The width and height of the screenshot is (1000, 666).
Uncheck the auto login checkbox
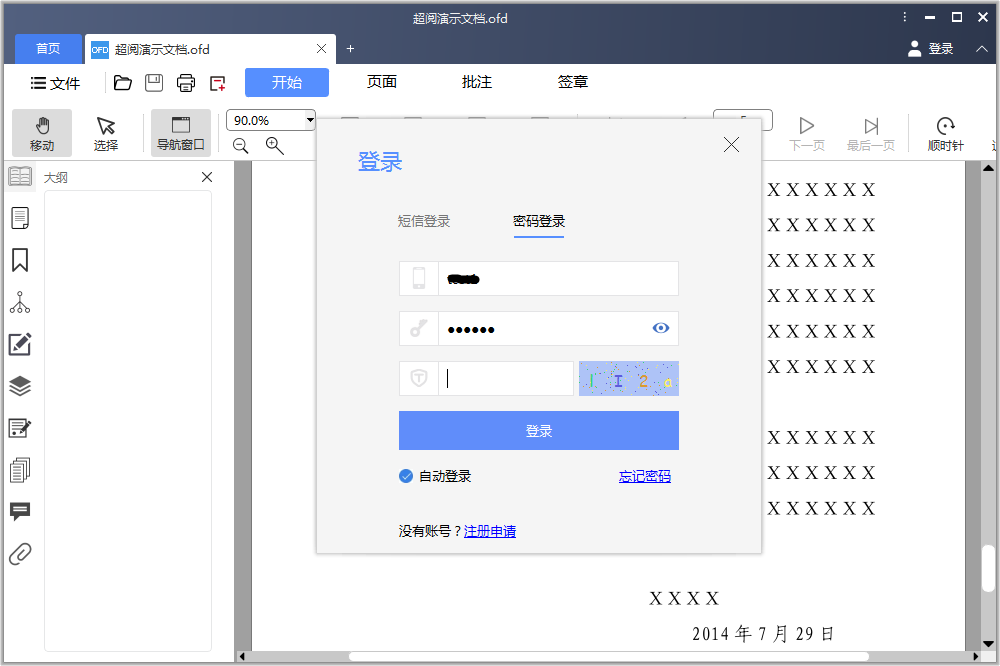tap(406, 476)
